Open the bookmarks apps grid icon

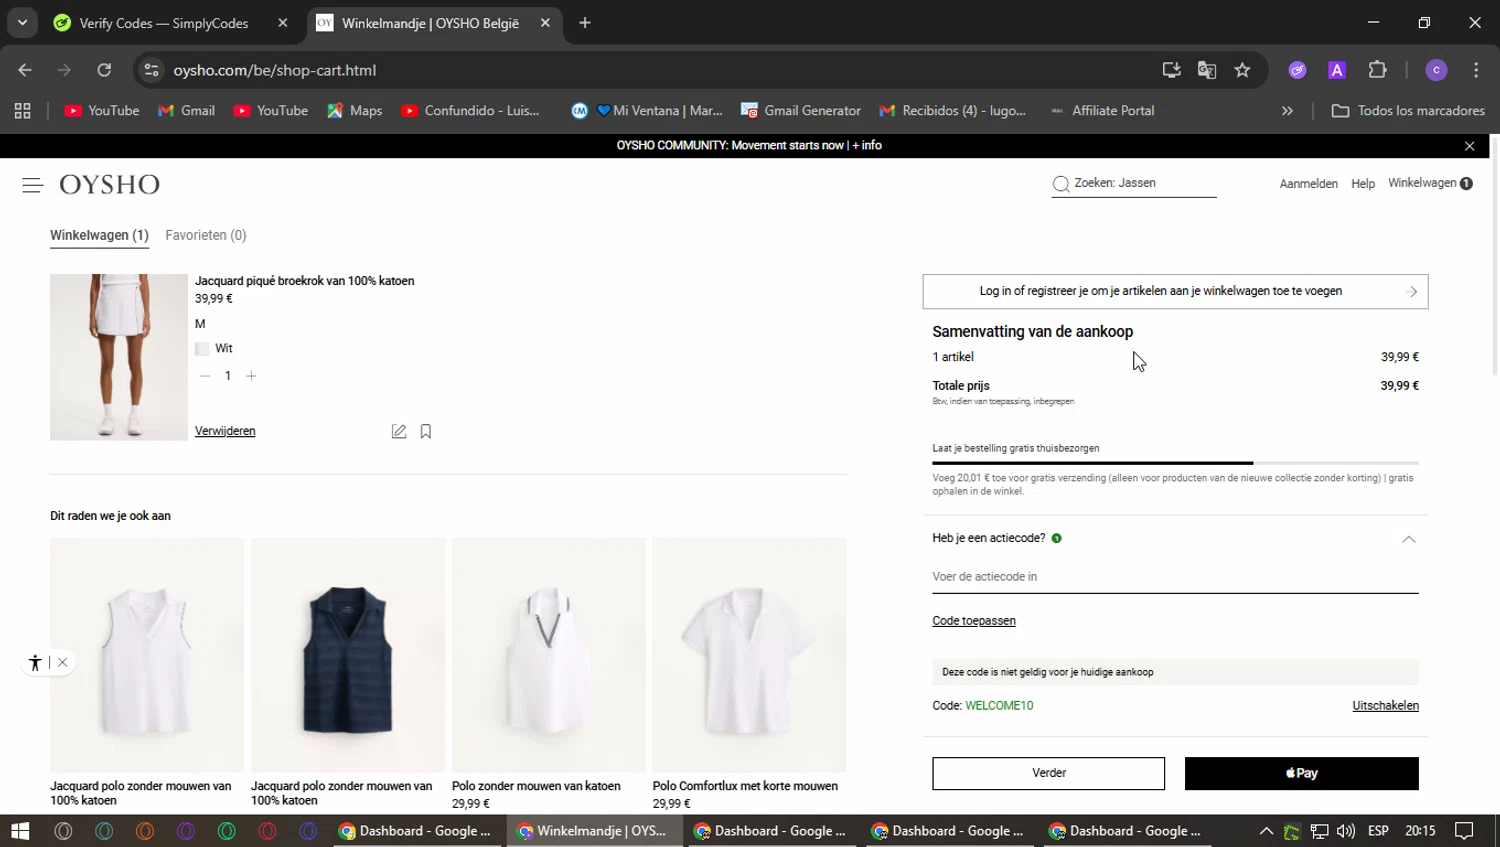[x=22, y=111]
